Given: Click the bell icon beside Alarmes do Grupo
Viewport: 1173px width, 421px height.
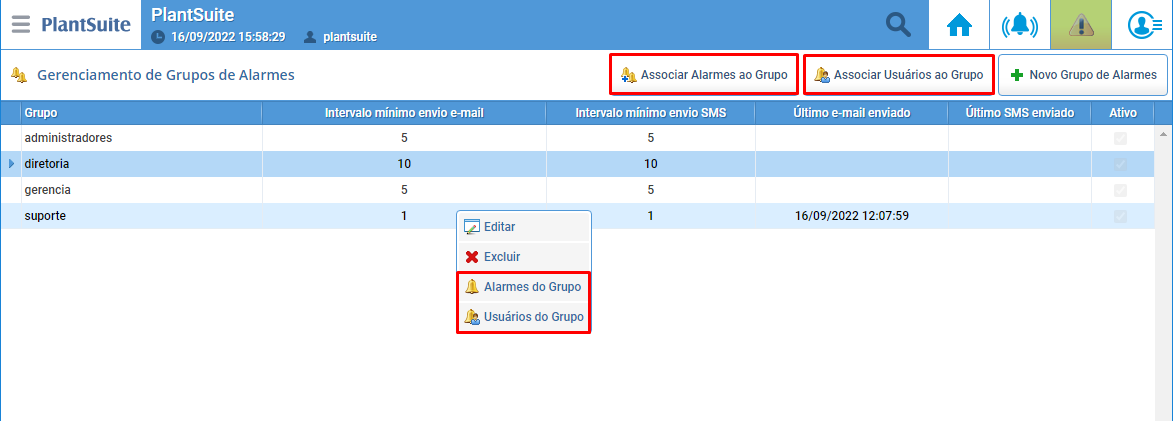Looking at the screenshot, I should [x=472, y=286].
